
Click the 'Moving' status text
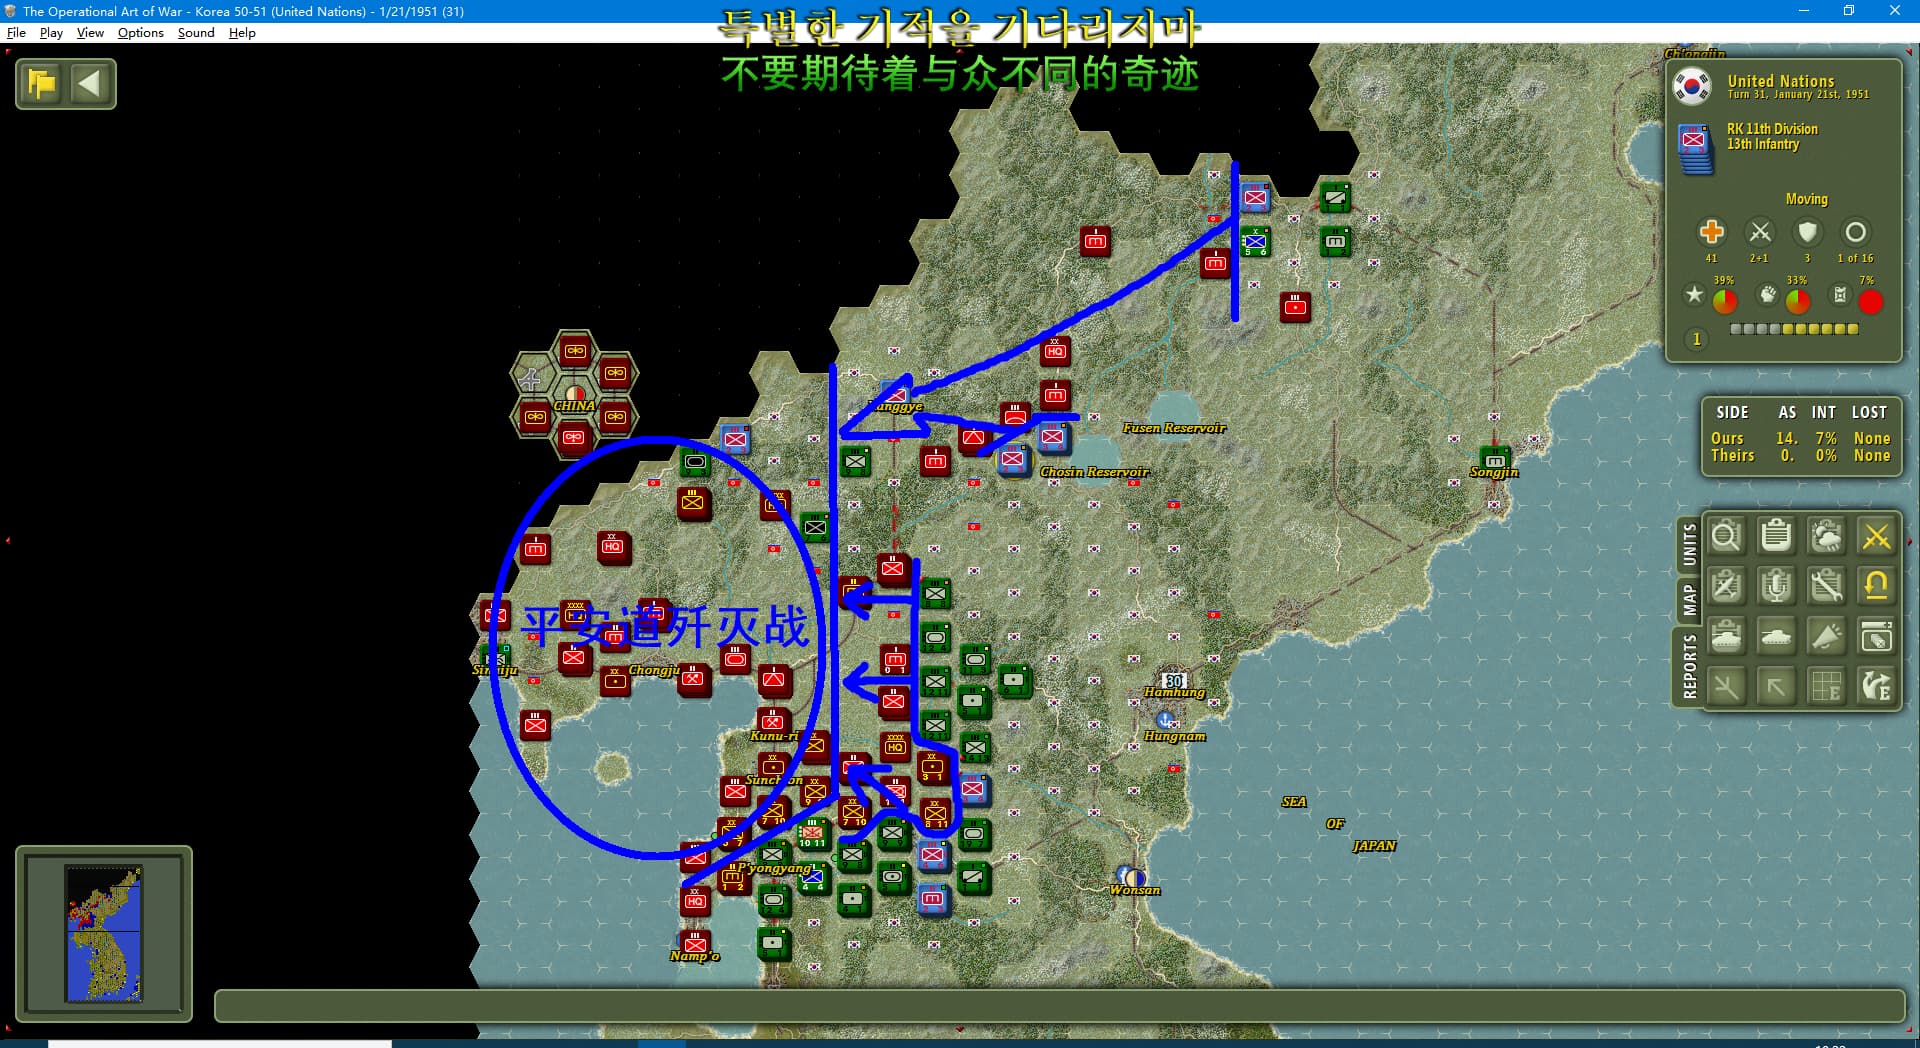1806,199
